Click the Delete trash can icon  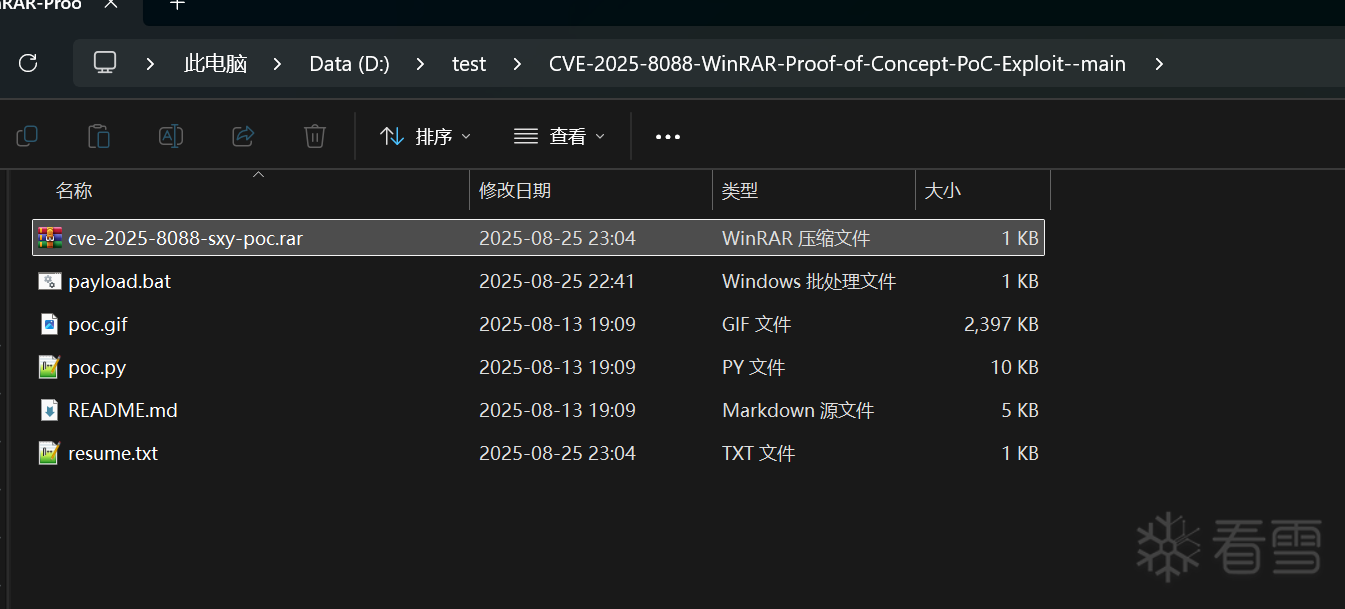pyautogui.click(x=315, y=136)
